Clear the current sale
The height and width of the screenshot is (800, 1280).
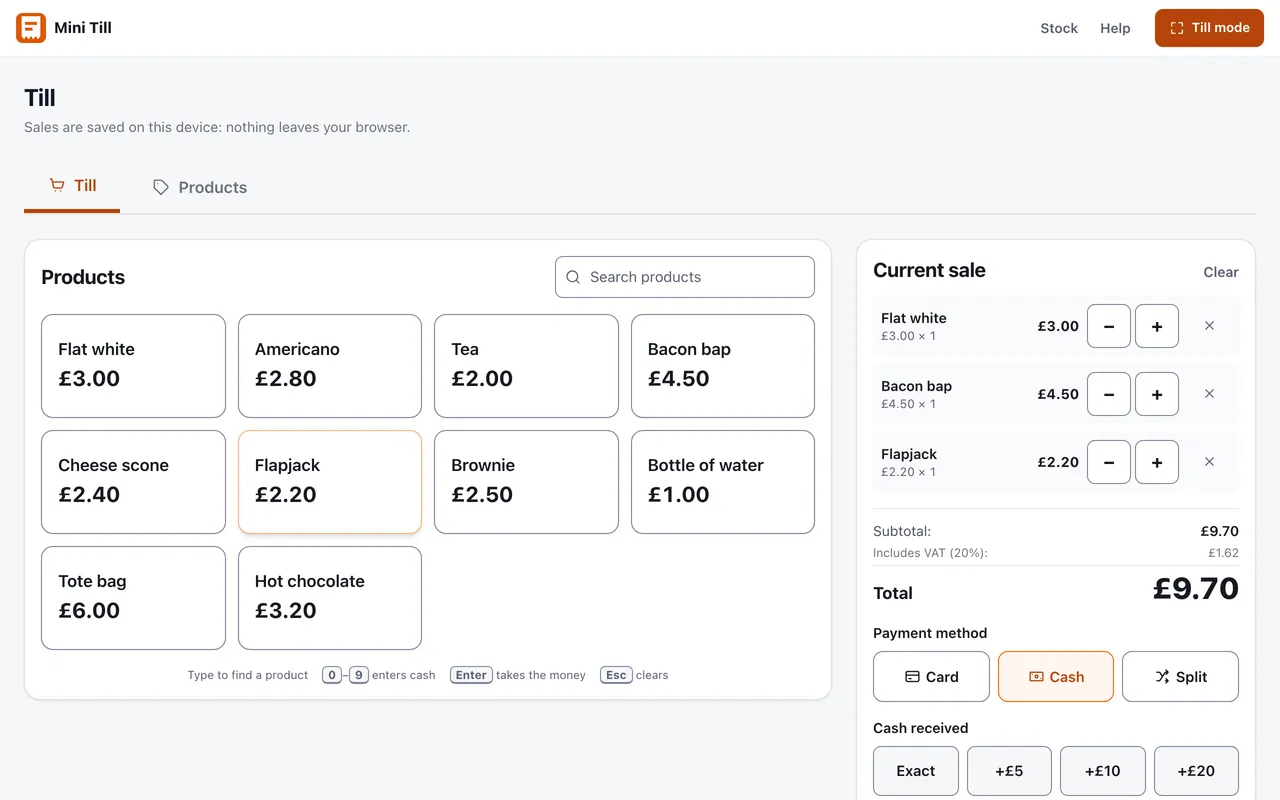[x=1221, y=272]
